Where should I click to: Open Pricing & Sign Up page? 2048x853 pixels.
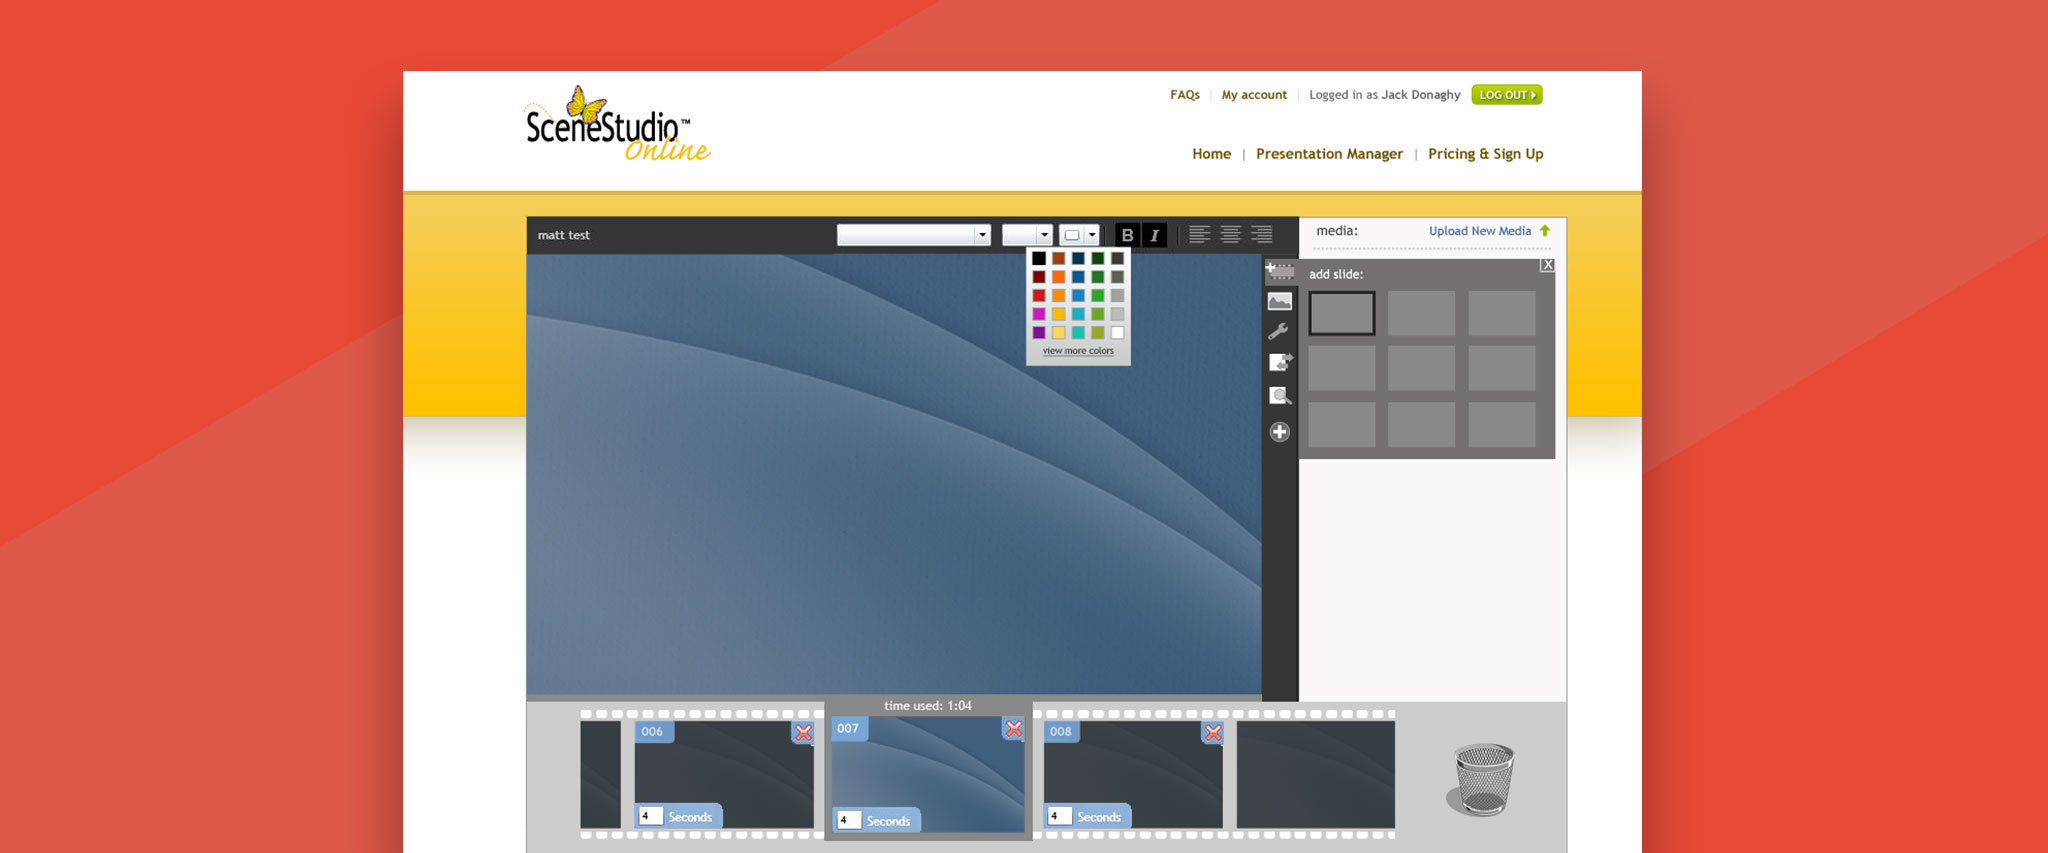1485,154
